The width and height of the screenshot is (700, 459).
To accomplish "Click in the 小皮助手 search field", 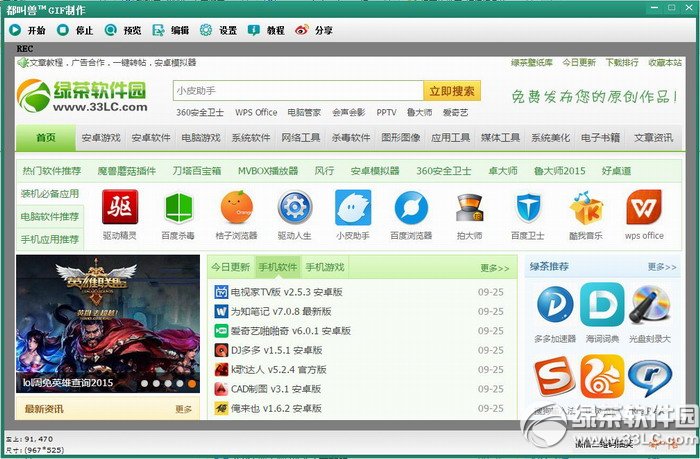I will click(298, 91).
